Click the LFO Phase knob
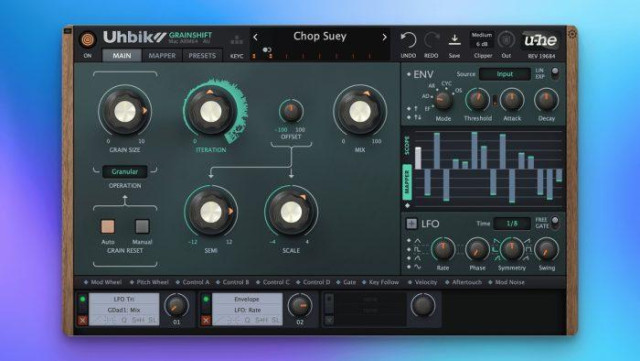This screenshot has height=361, width=640. pos(477,250)
